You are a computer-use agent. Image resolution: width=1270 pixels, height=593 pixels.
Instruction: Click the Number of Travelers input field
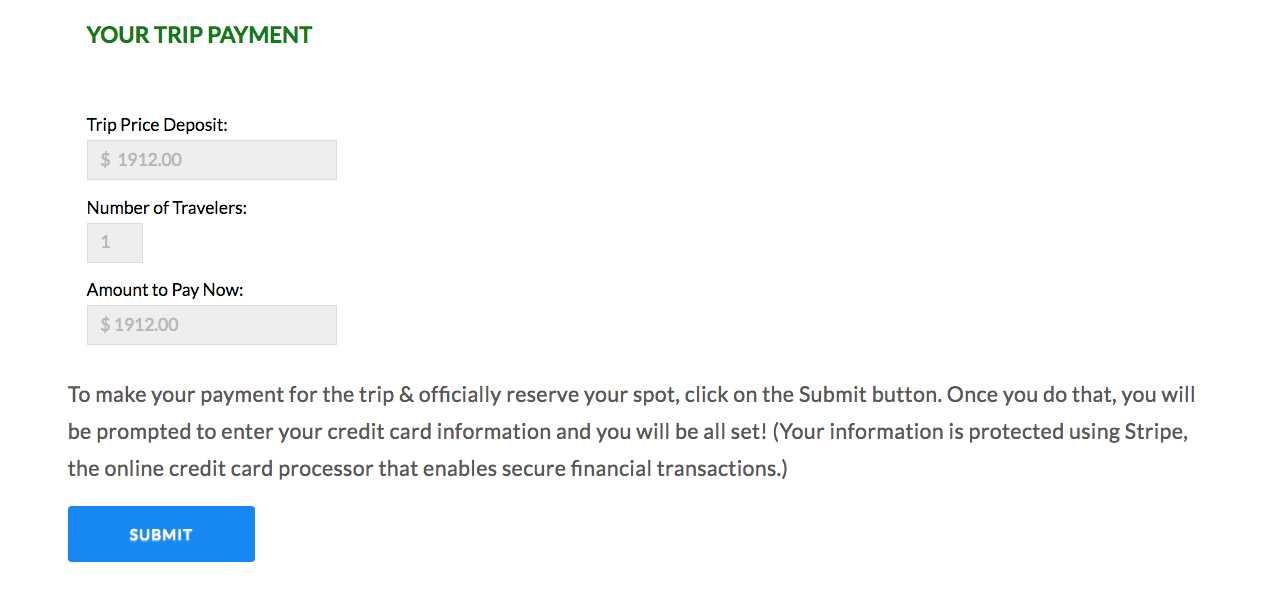coord(114,242)
